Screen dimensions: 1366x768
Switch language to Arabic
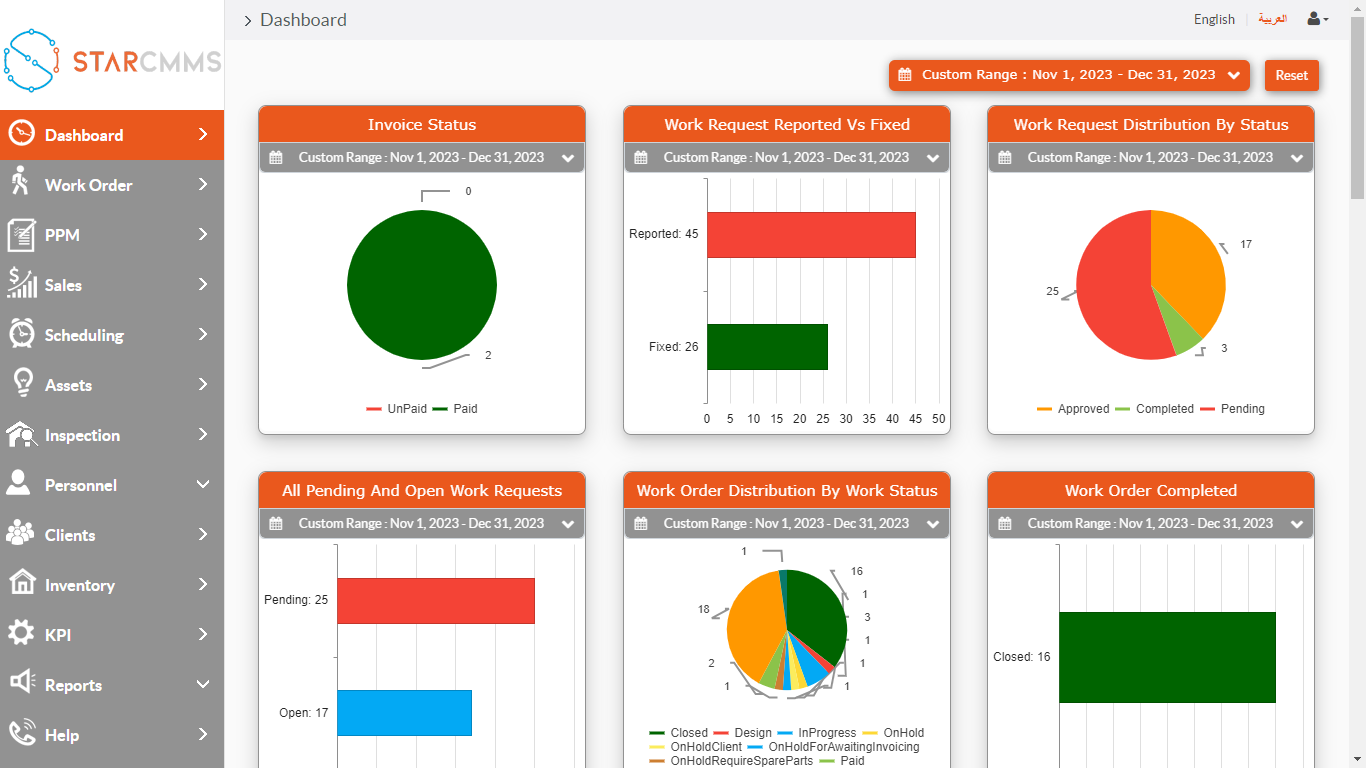point(1272,19)
